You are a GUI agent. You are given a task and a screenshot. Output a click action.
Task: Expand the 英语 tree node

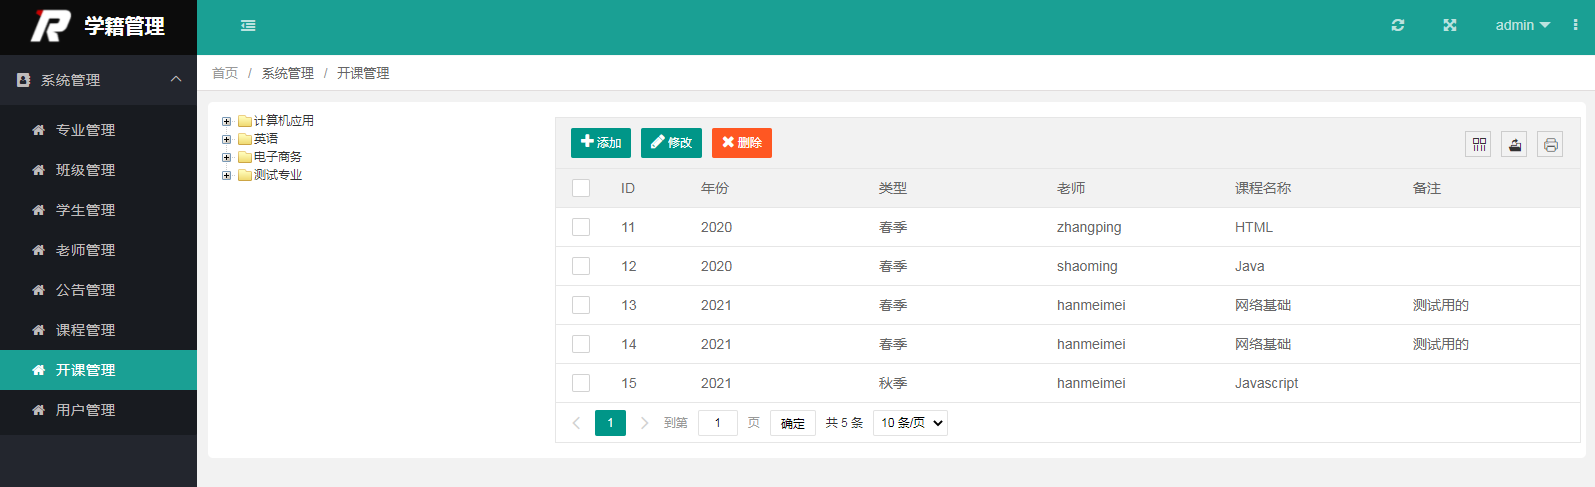pyautogui.click(x=226, y=139)
